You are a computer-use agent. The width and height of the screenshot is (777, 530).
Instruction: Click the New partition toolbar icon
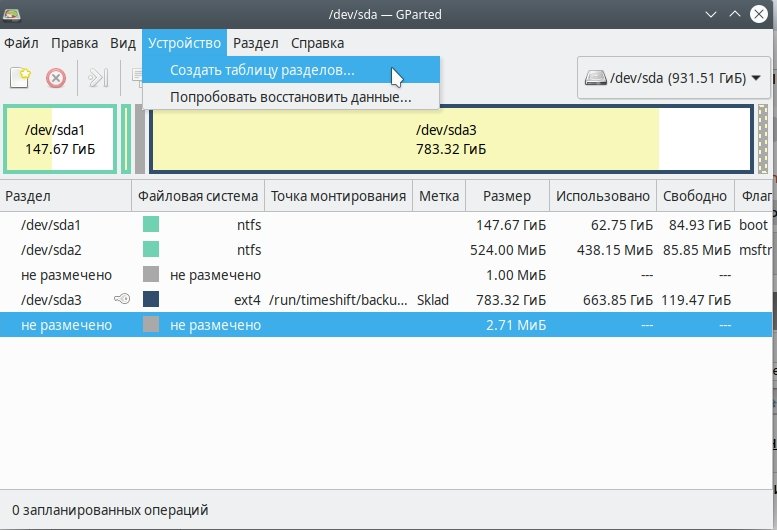pyautogui.click(x=20, y=78)
